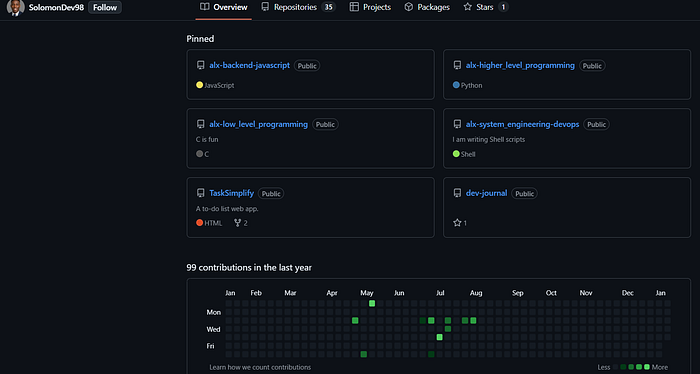Click the green contribution square in Wednesday row

point(448,329)
